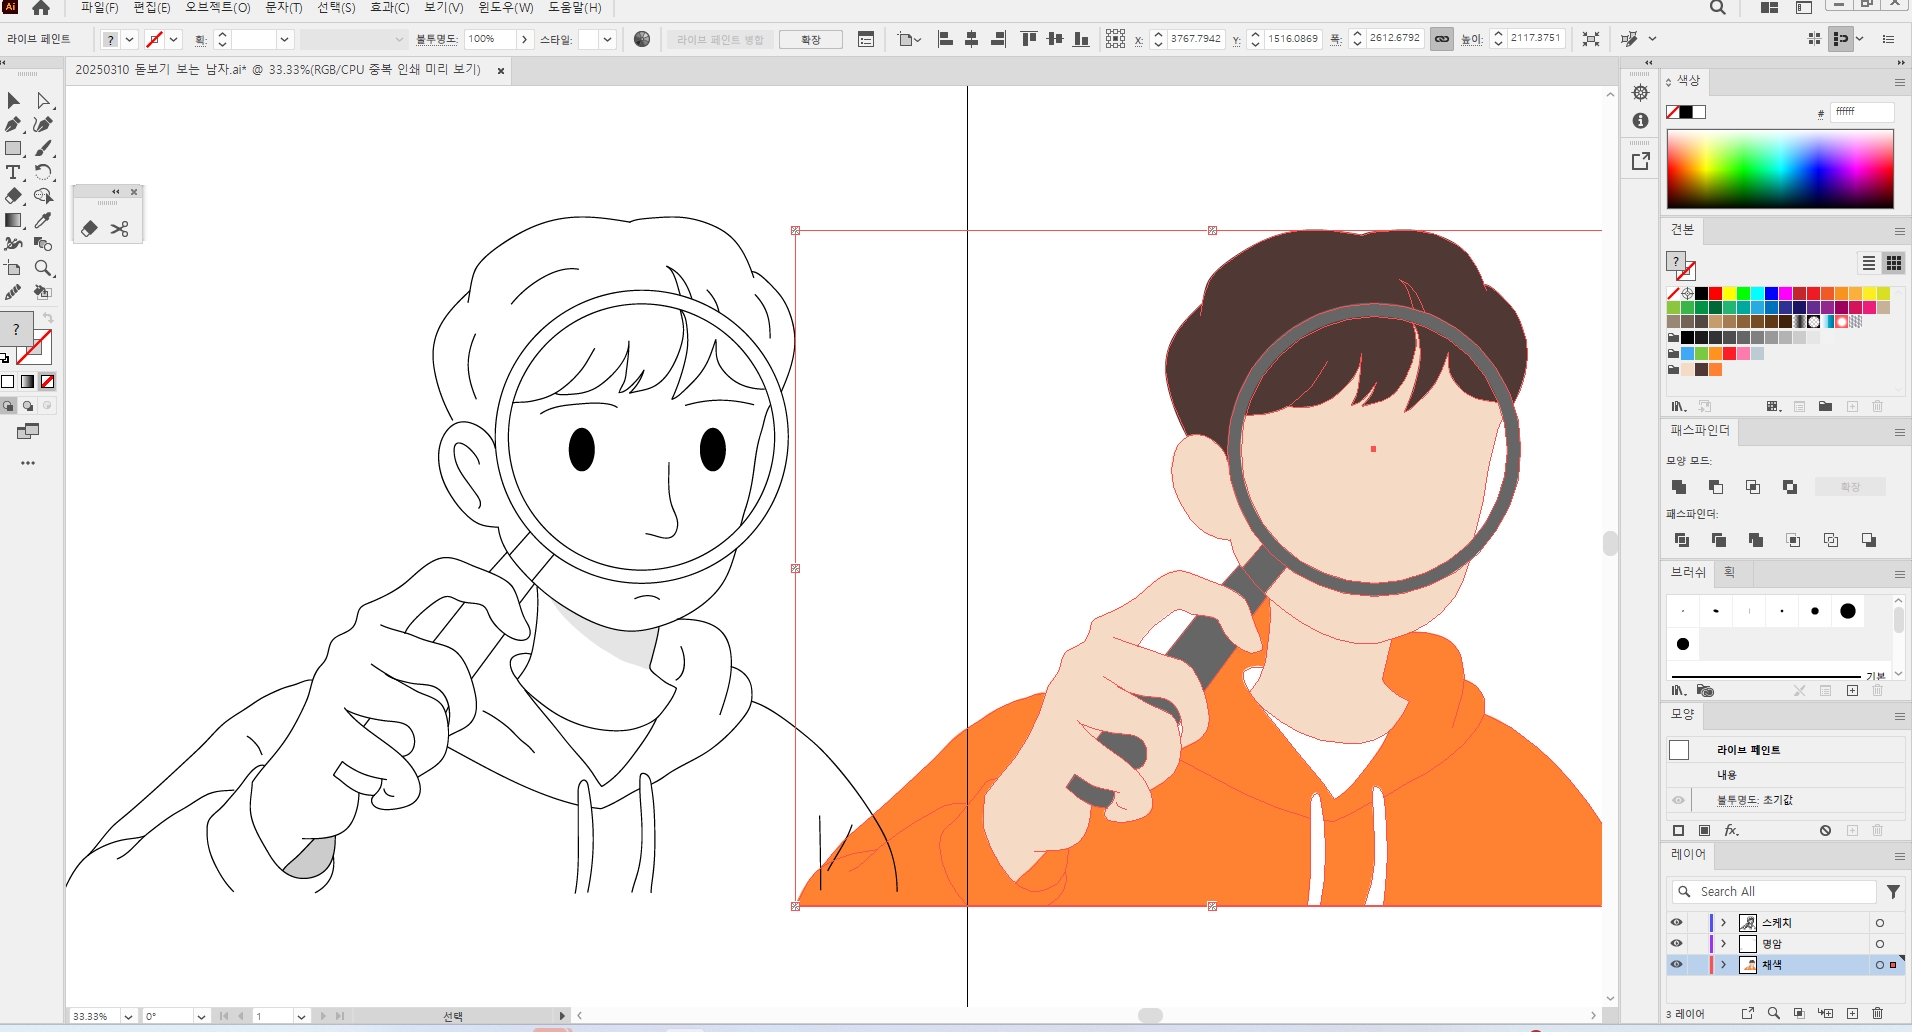
Task: Click the Minus Front icon in Pathfinder
Action: point(1716,487)
